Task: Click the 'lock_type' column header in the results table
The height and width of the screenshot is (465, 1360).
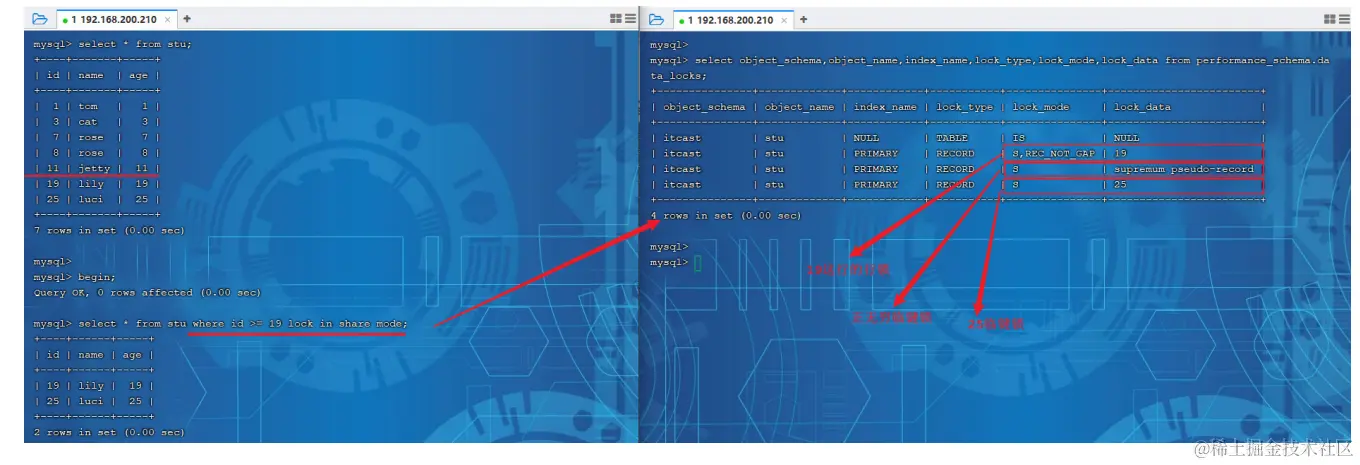Action: [x=965, y=107]
